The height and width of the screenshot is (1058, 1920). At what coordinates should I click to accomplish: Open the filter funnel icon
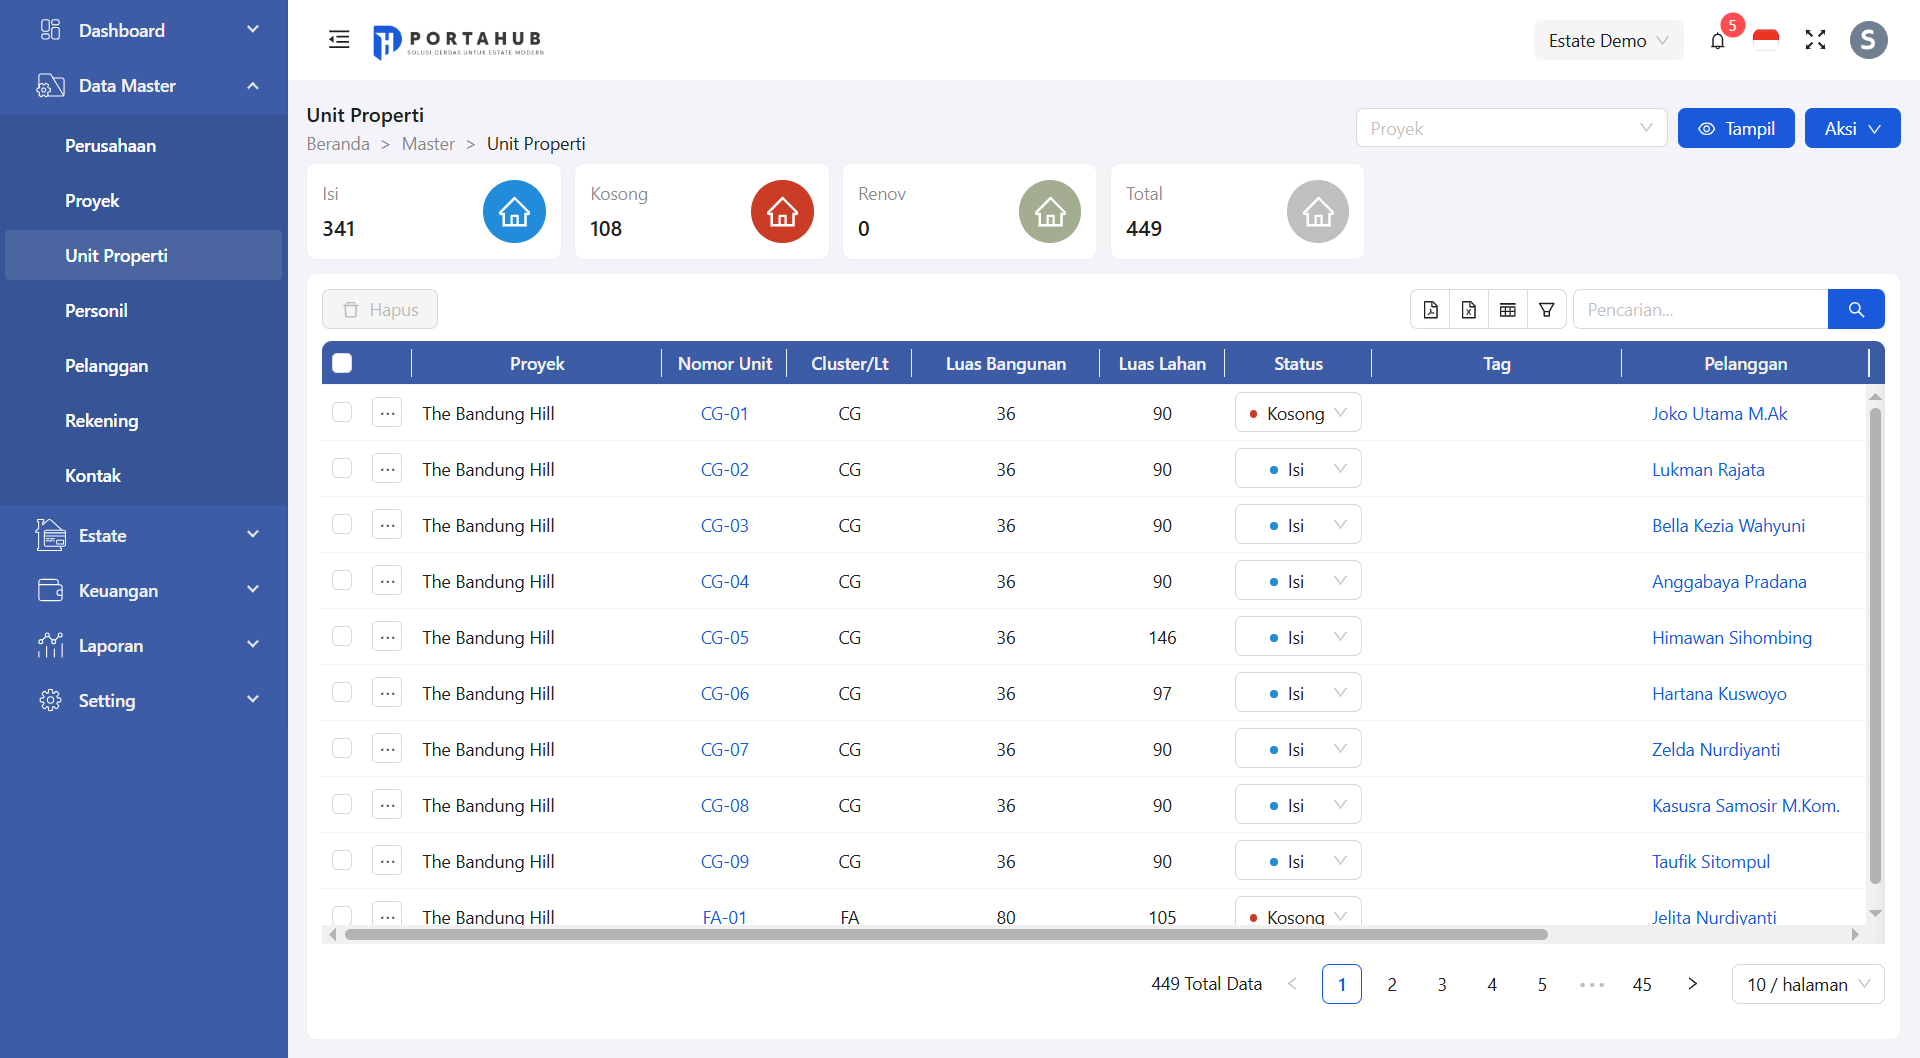click(x=1547, y=310)
